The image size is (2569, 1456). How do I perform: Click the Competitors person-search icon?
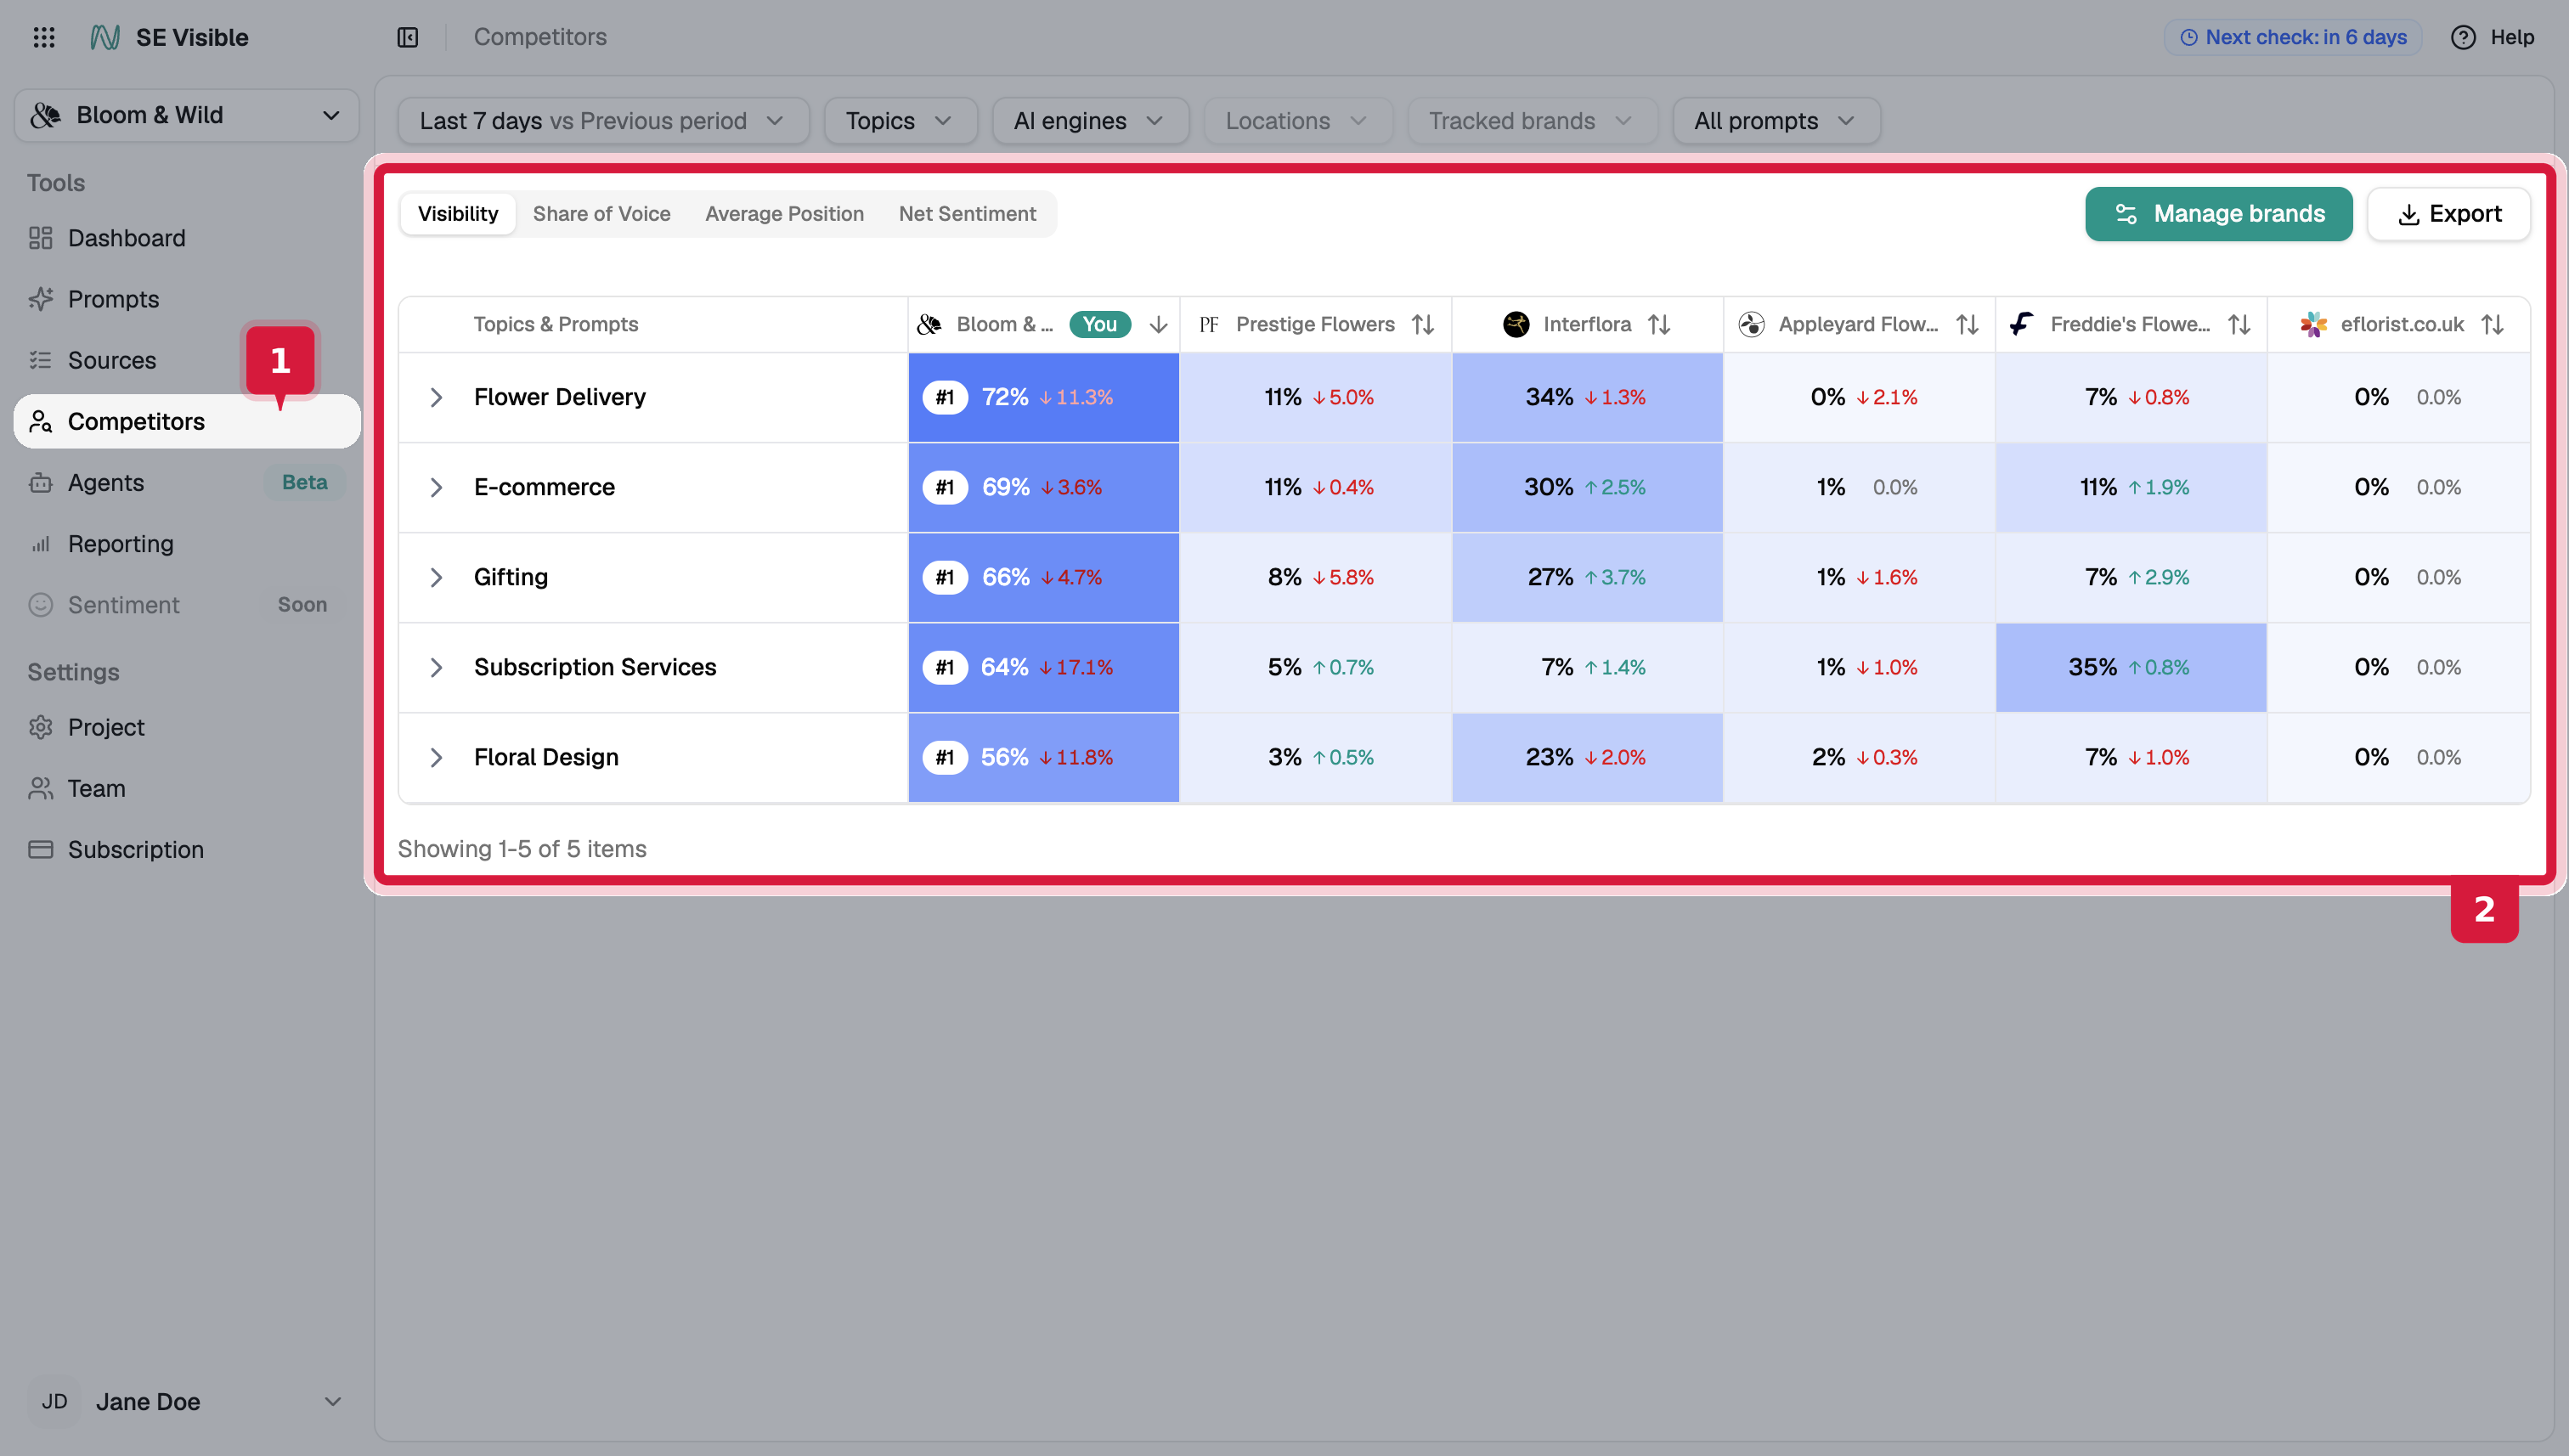tap(41, 421)
